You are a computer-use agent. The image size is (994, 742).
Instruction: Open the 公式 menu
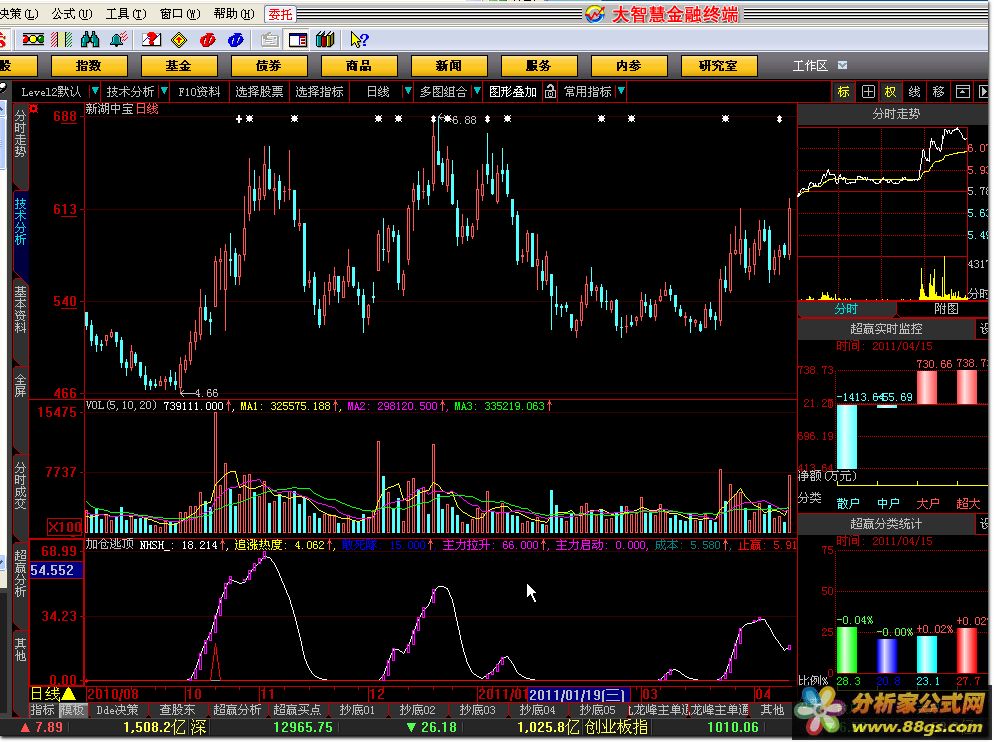pyautogui.click(x=72, y=13)
